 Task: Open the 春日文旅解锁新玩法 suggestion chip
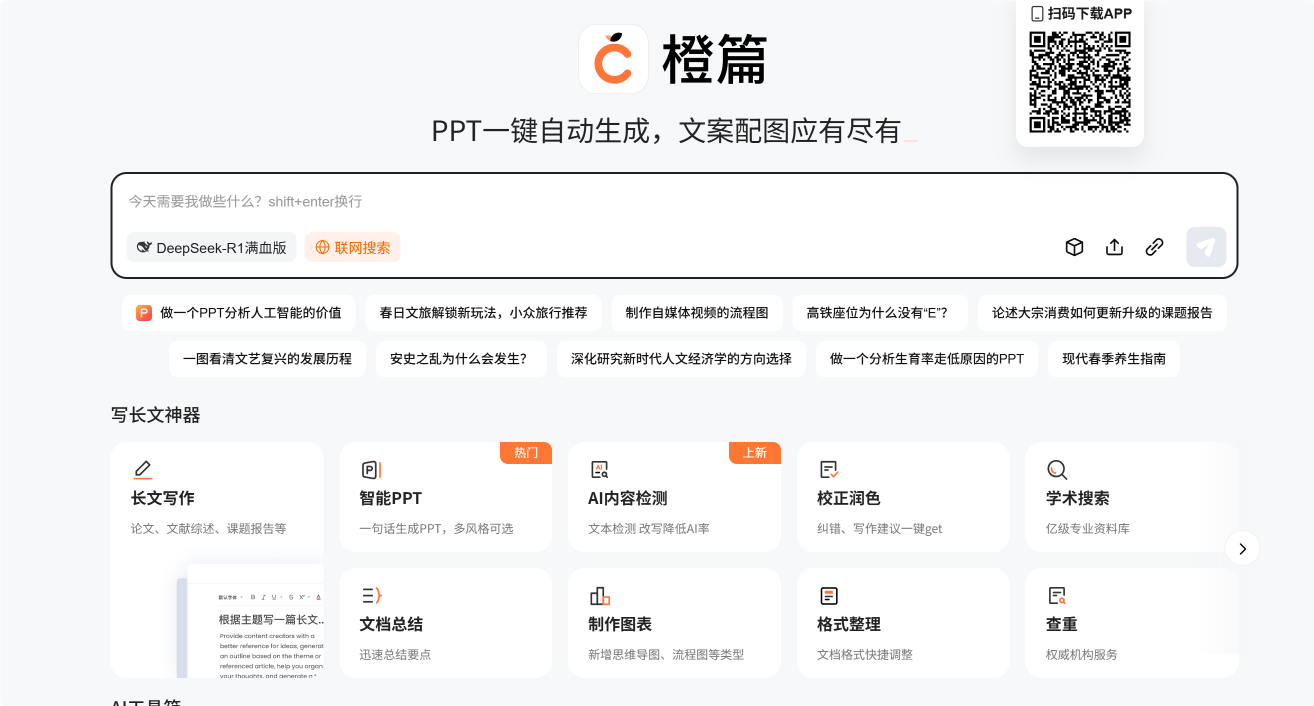click(x=483, y=313)
